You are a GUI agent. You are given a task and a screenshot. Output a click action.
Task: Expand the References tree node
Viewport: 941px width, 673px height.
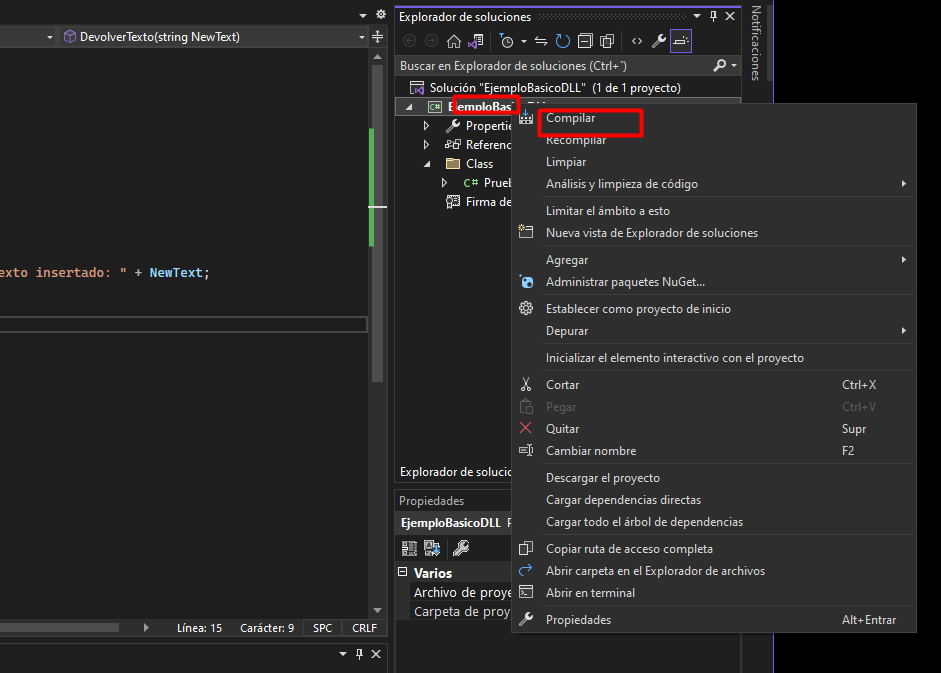click(x=426, y=145)
